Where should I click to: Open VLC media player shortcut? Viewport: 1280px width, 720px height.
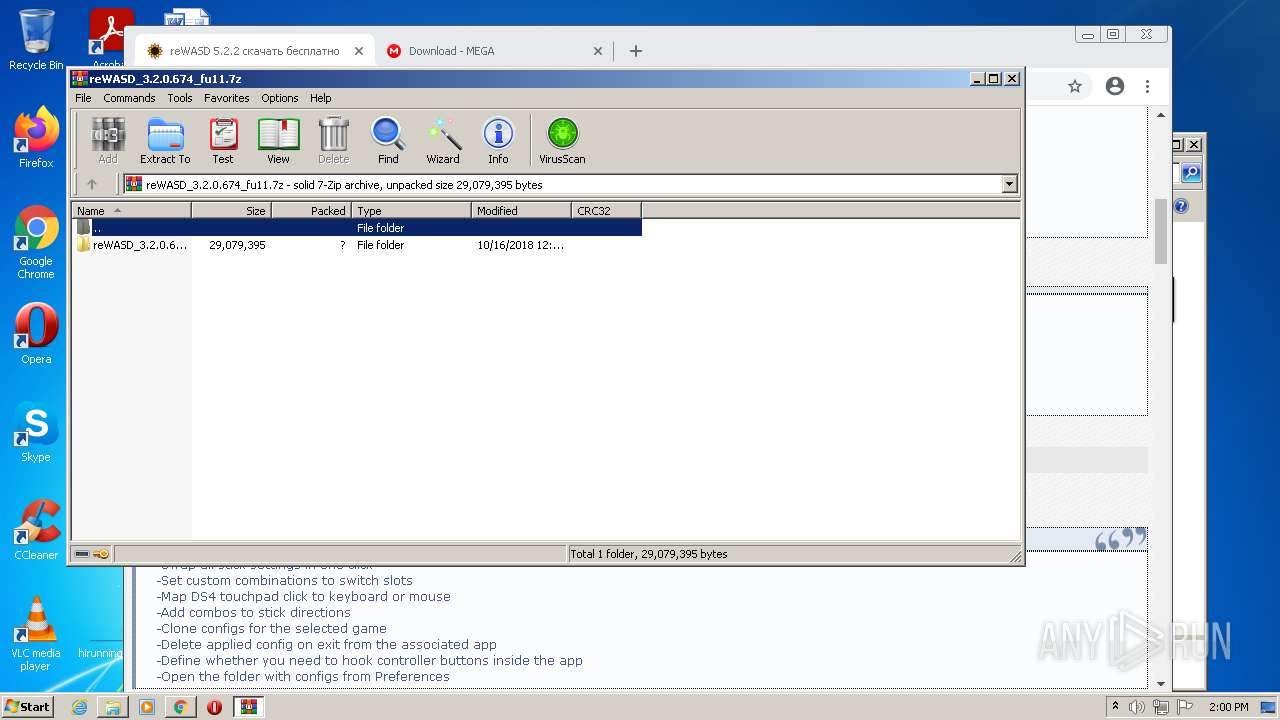pyautogui.click(x=36, y=634)
